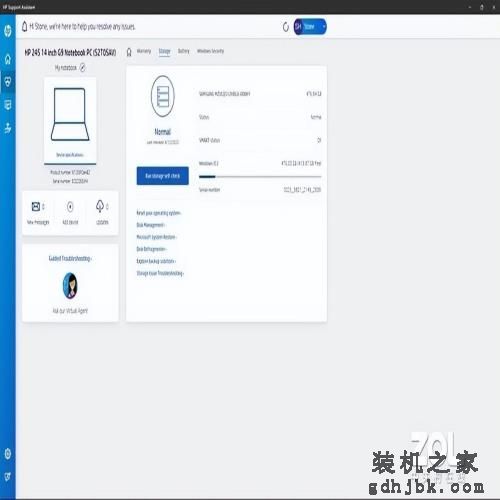Click the notification bell beside the greeting

[x=24, y=27]
